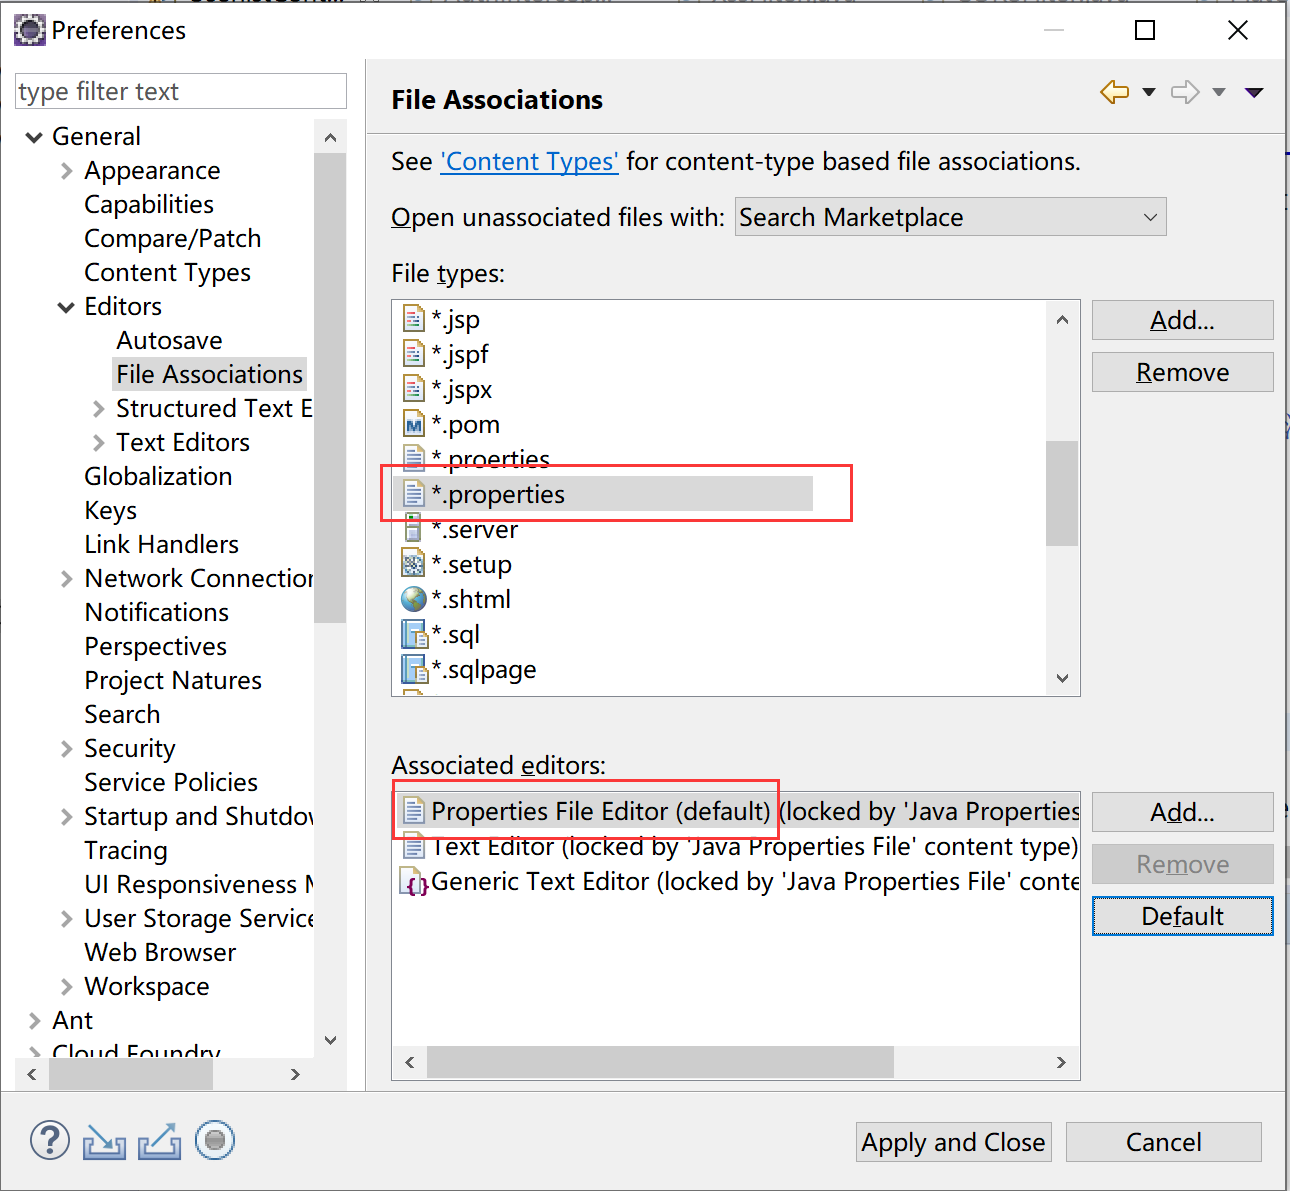Click the Help question mark icon
Image resolution: width=1290 pixels, height=1191 pixels.
pos(50,1140)
